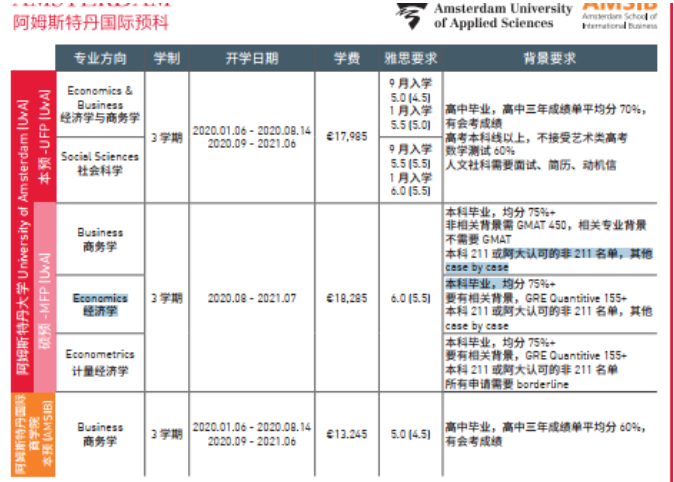Screen dimensions: 674x482
Task: Select the red title 阿姆斯特丹国际预科
Action: [x=91, y=22]
